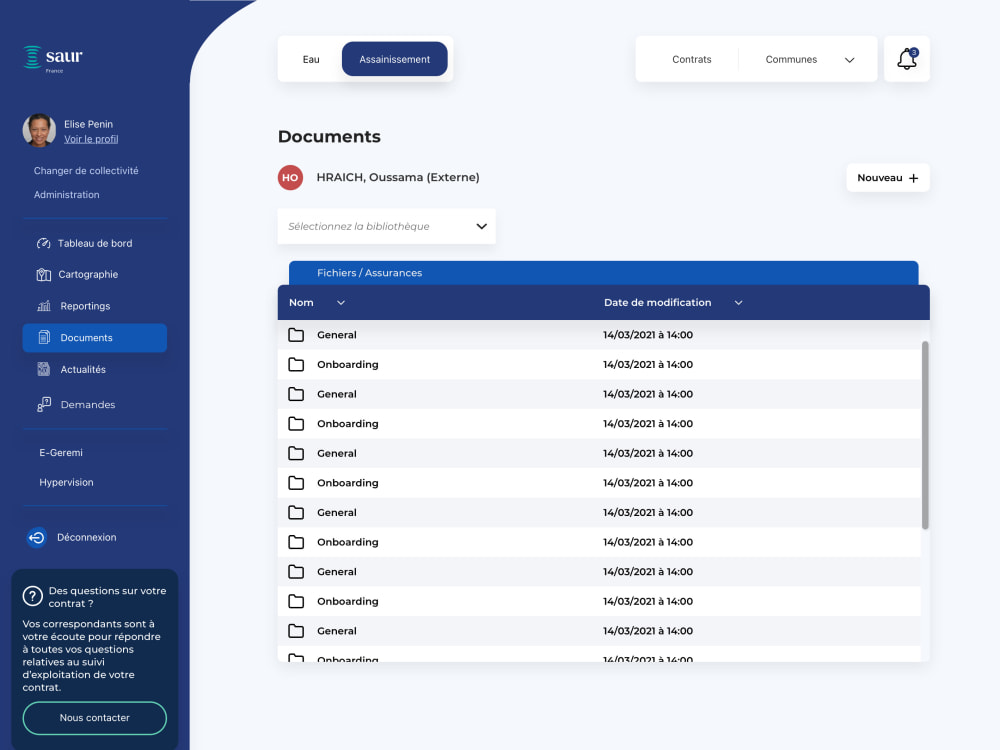Open Demandes via its request icon

[44, 404]
